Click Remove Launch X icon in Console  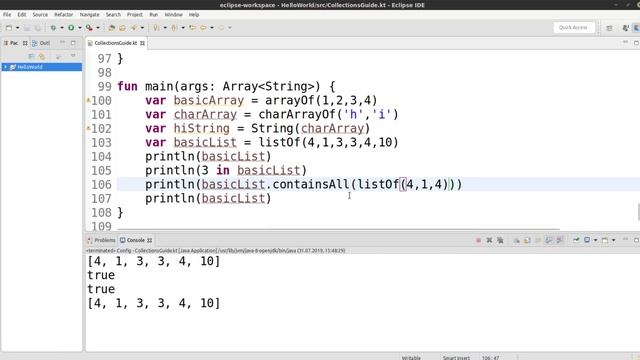[489, 240]
